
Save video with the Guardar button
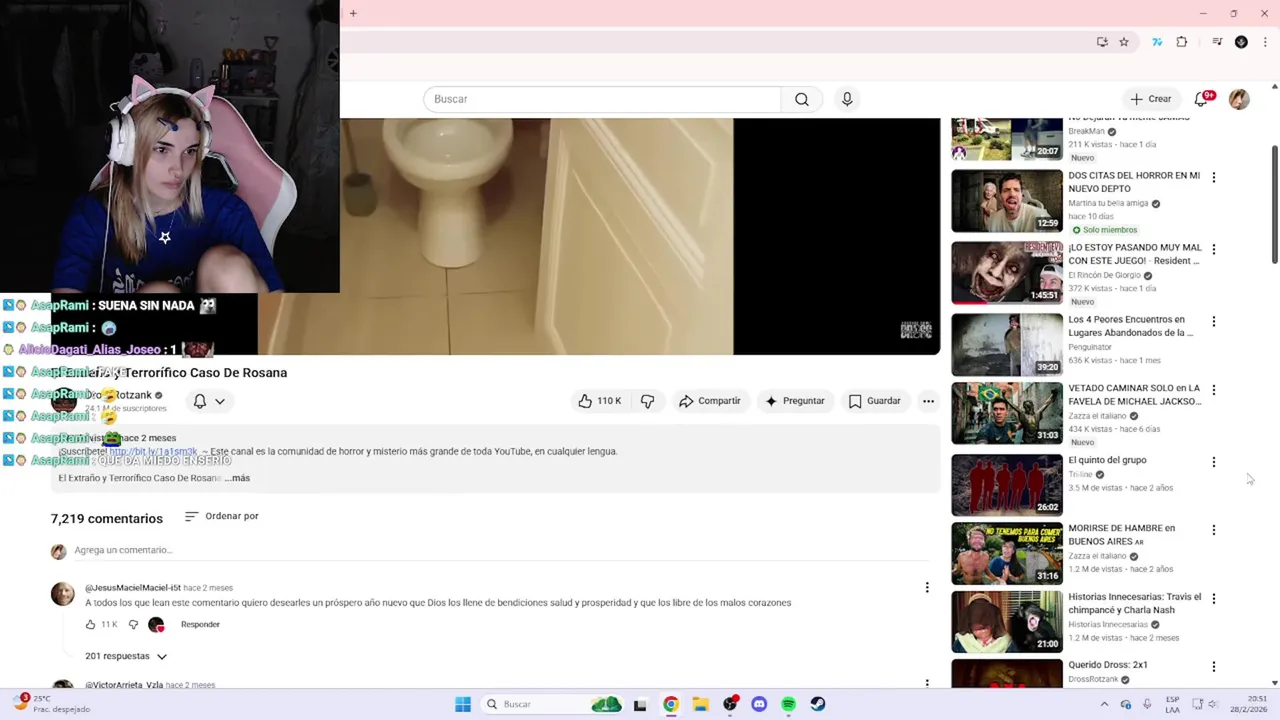pos(874,401)
